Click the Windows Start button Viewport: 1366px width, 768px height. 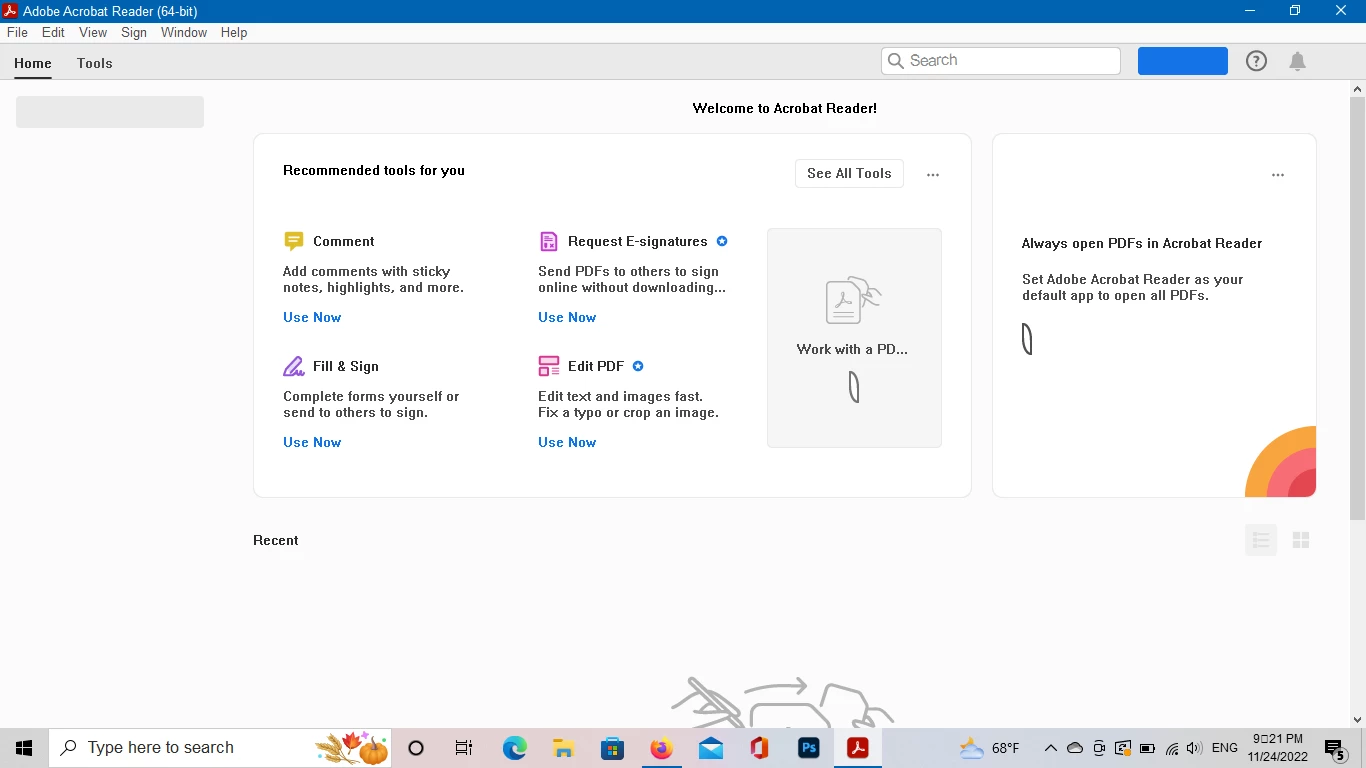click(x=24, y=748)
